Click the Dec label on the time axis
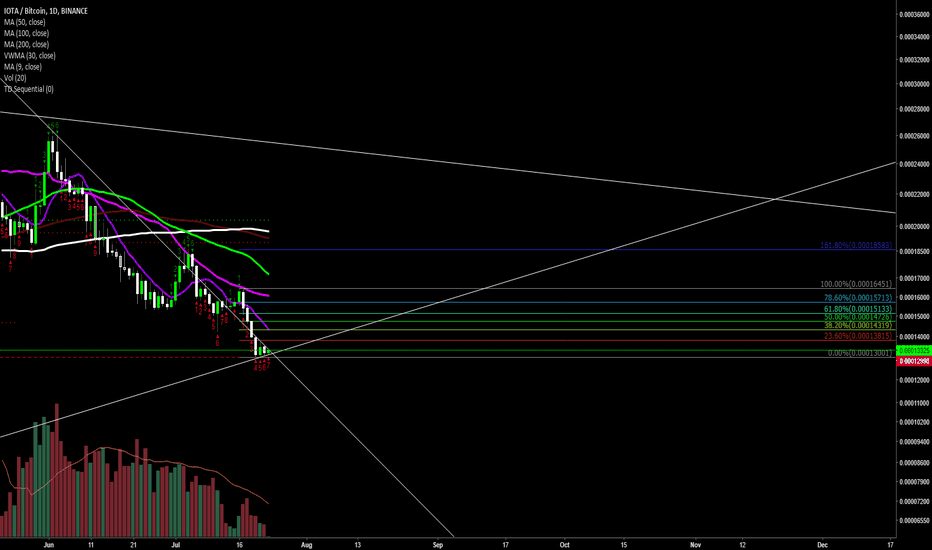This screenshot has width=932, height=550. click(x=823, y=545)
